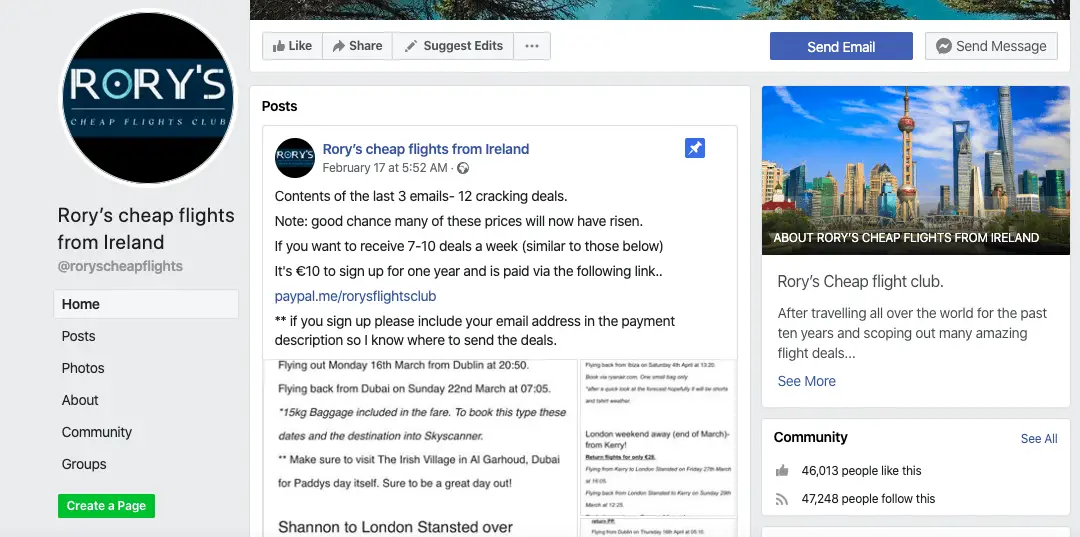Click '47,248 people follow this' text

click(x=868, y=498)
